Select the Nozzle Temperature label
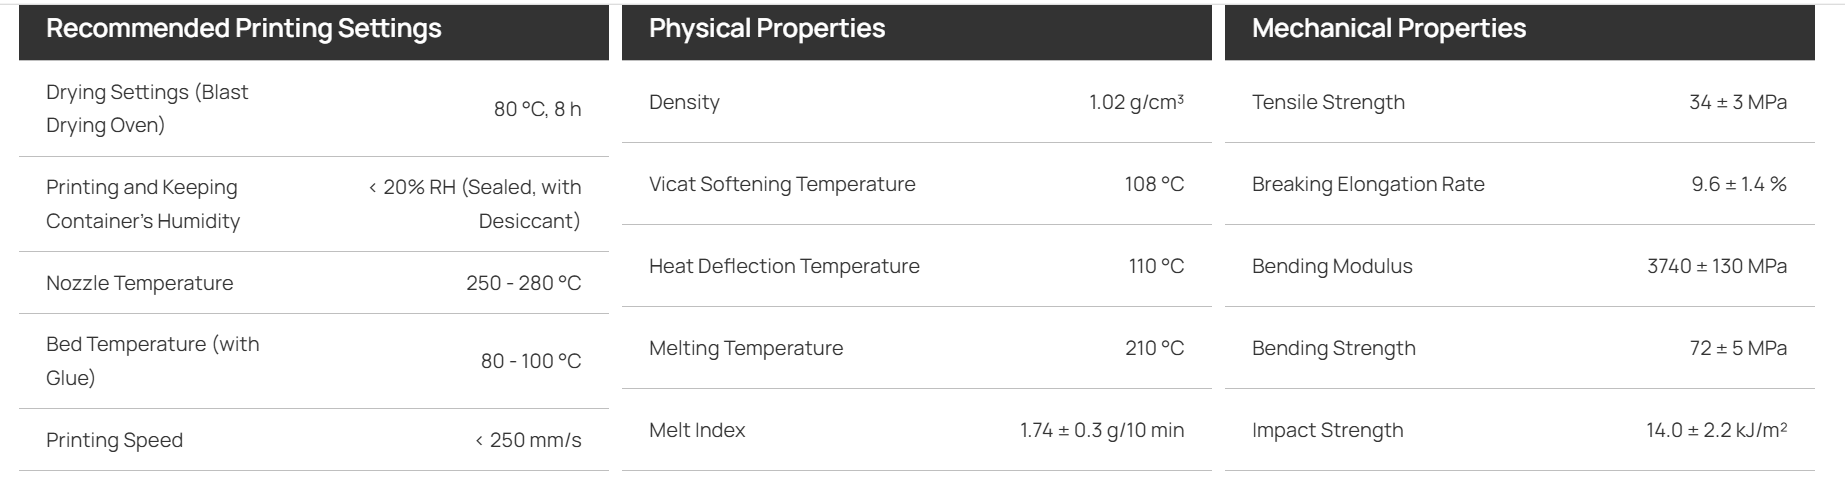Screen dimensions: 1845x490 [x=139, y=283]
